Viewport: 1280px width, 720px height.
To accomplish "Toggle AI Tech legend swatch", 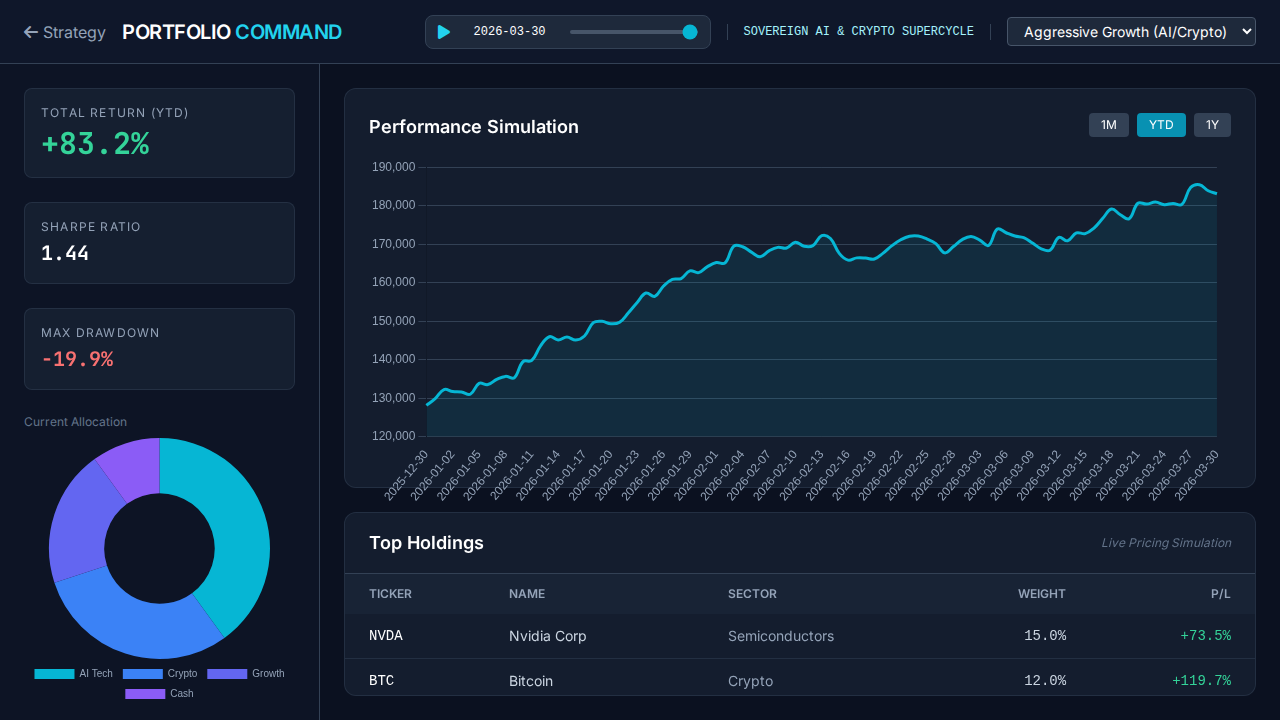I will [x=54, y=674].
